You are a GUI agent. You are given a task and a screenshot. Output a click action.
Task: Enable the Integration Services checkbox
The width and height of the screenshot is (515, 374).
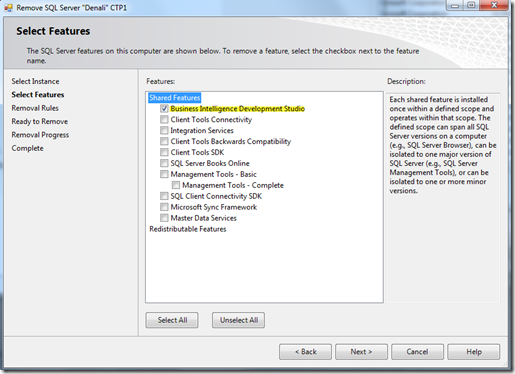click(x=164, y=130)
